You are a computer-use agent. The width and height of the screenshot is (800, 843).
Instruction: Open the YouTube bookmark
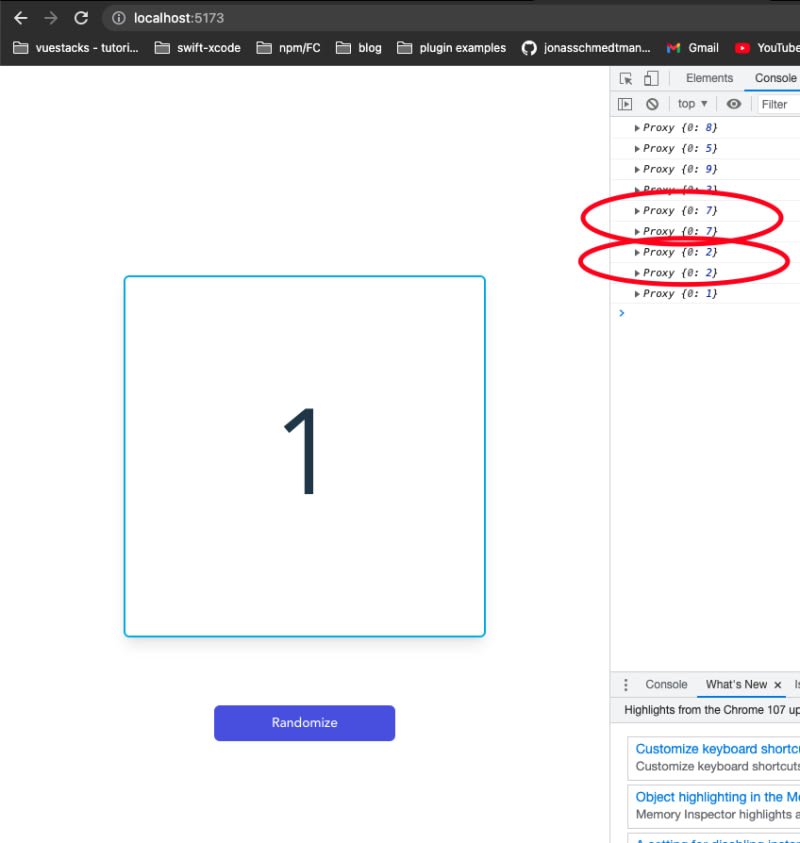click(x=767, y=48)
